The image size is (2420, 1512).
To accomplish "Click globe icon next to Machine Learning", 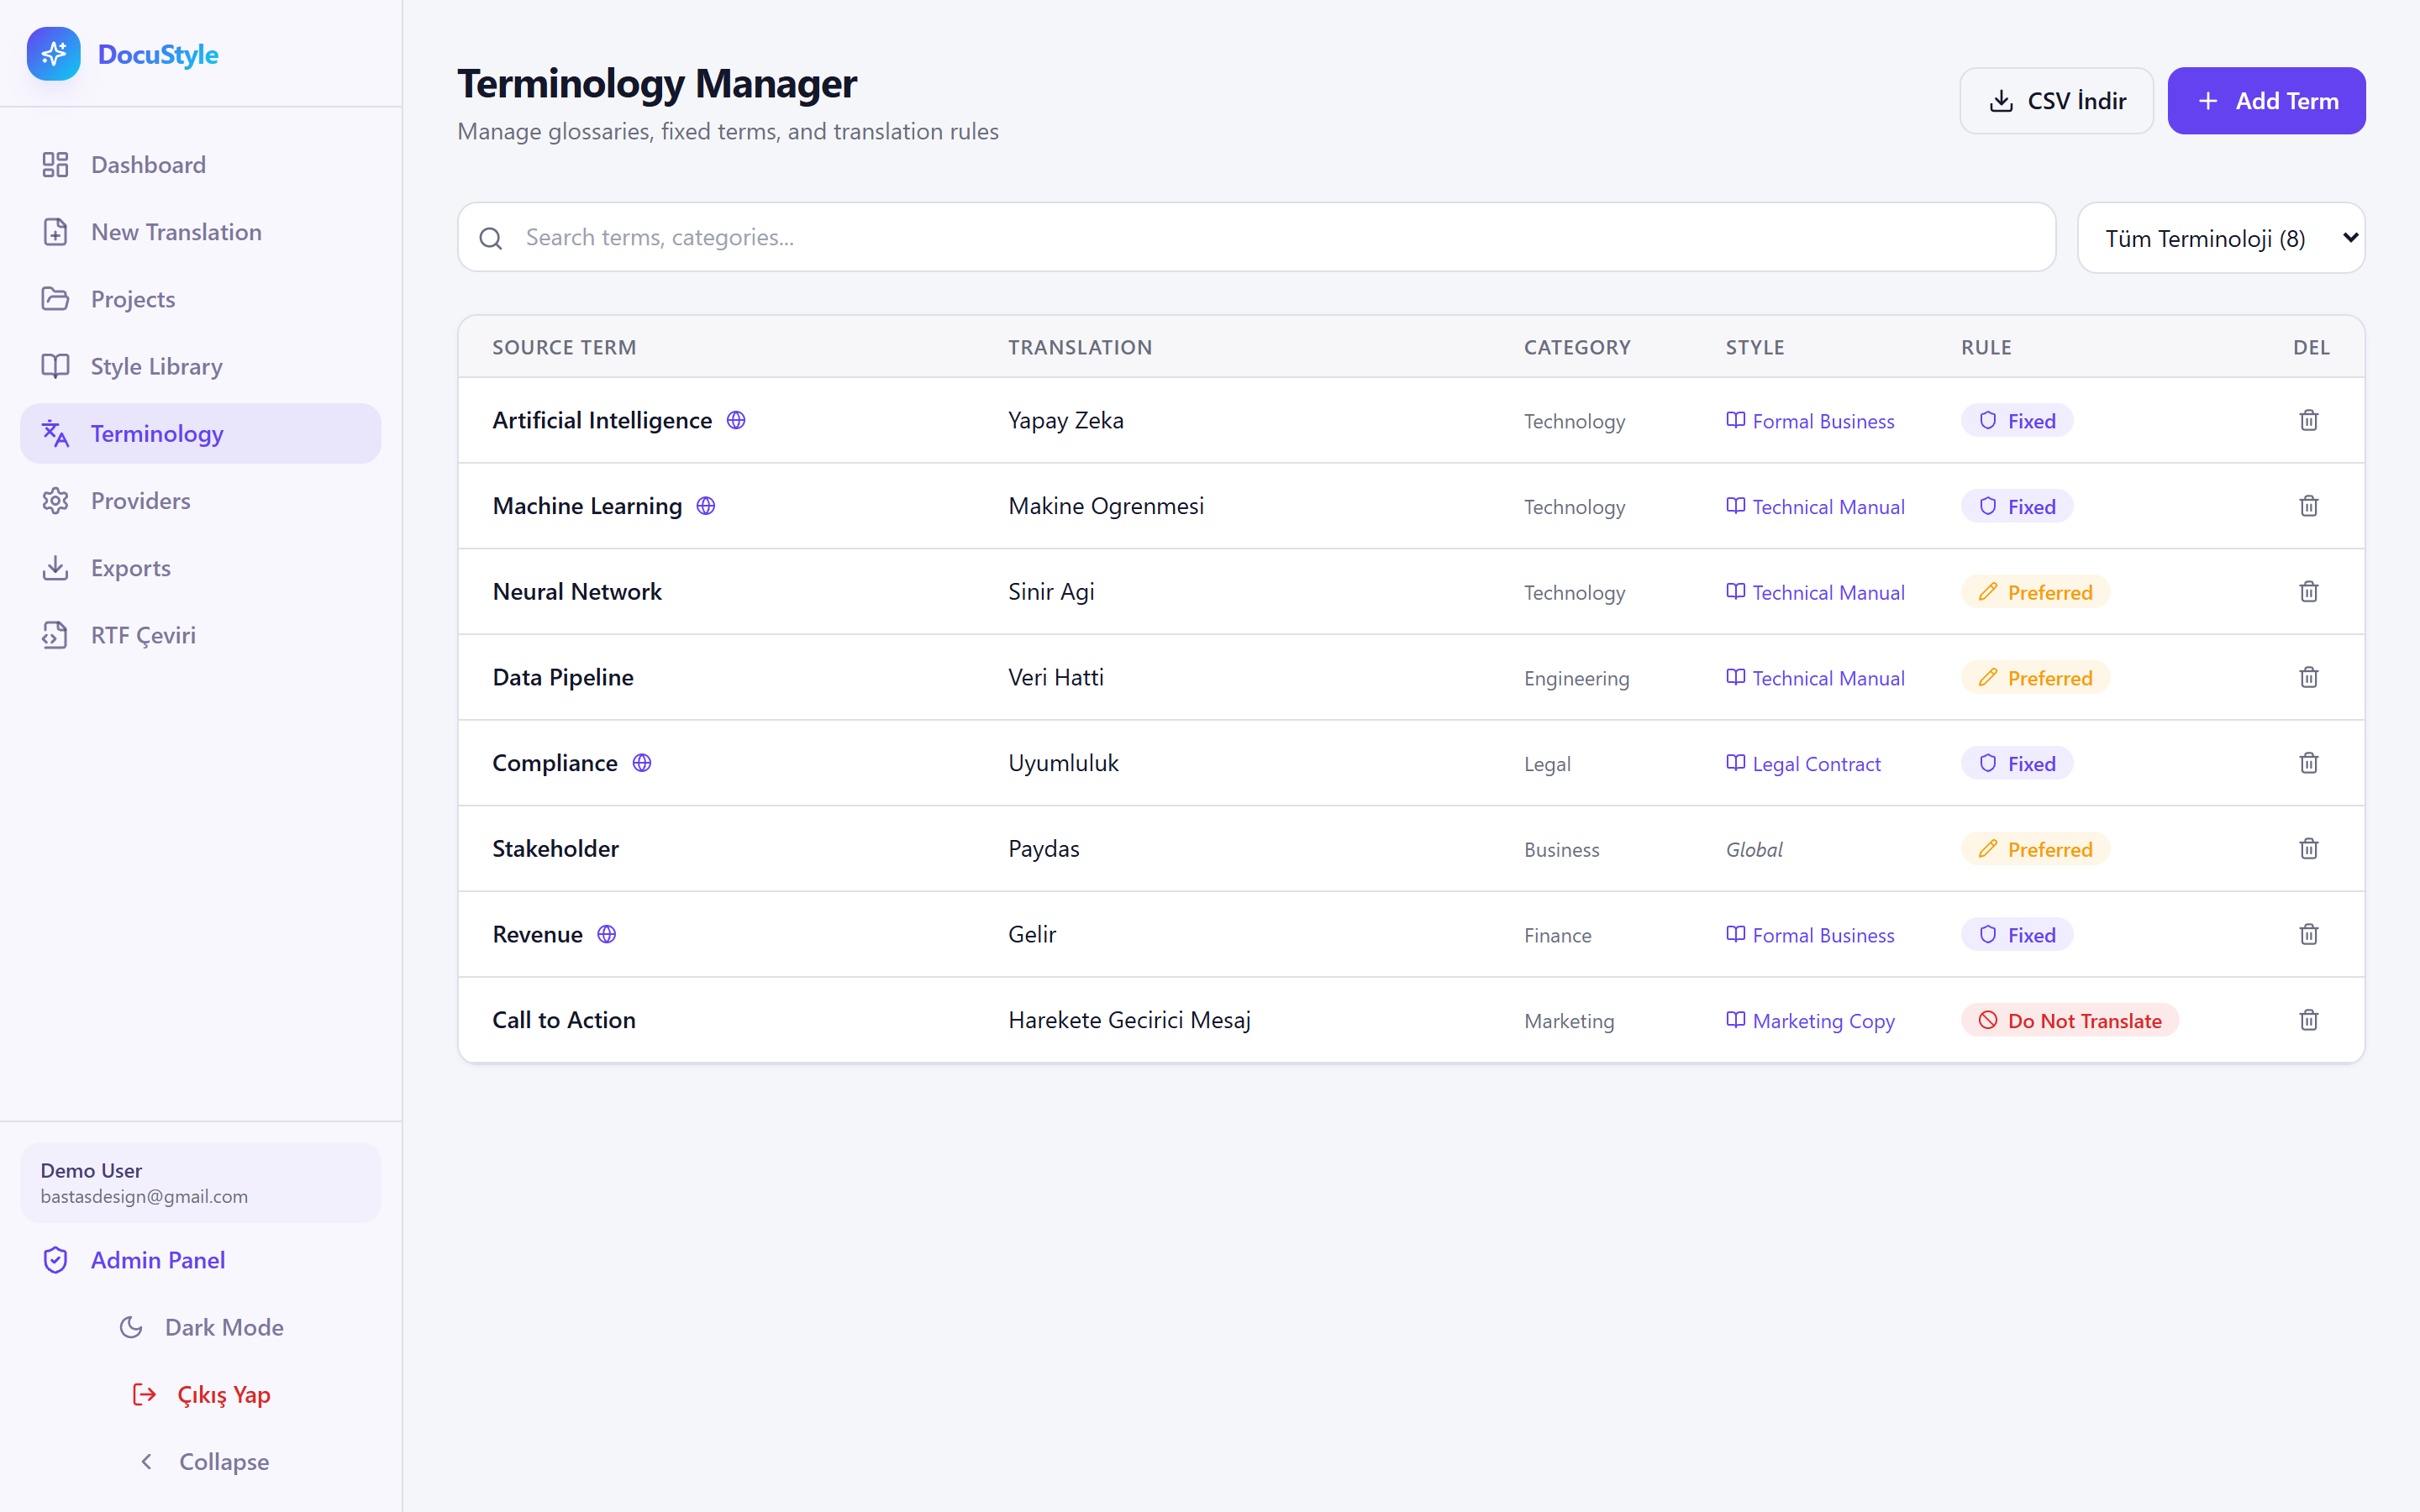I will 706,506.
